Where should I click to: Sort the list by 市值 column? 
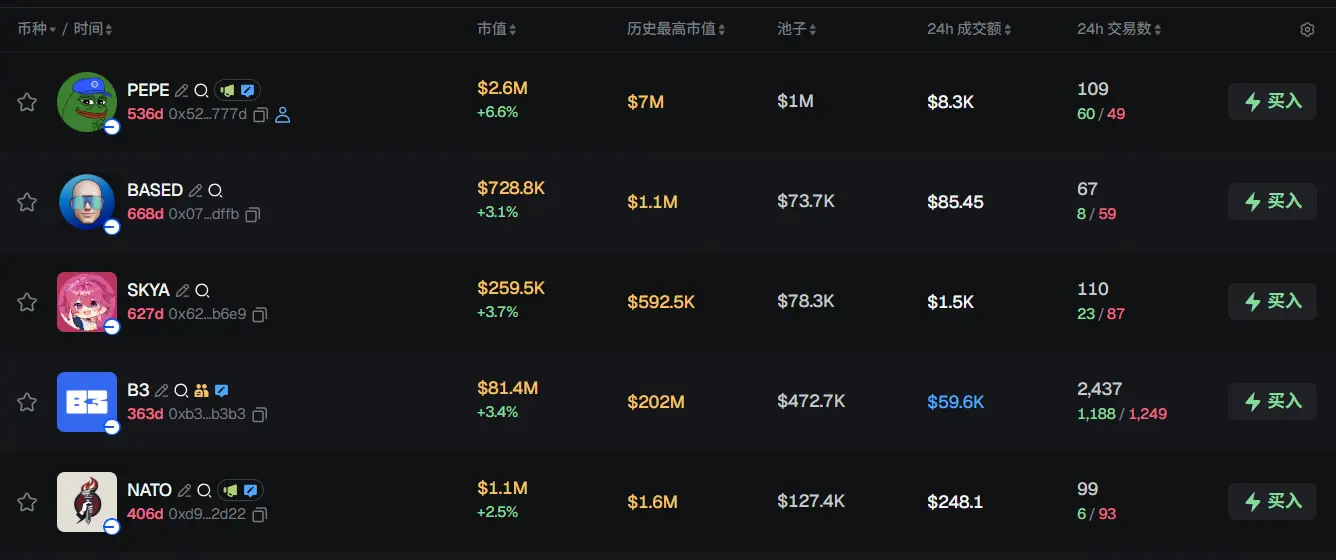[496, 30]
